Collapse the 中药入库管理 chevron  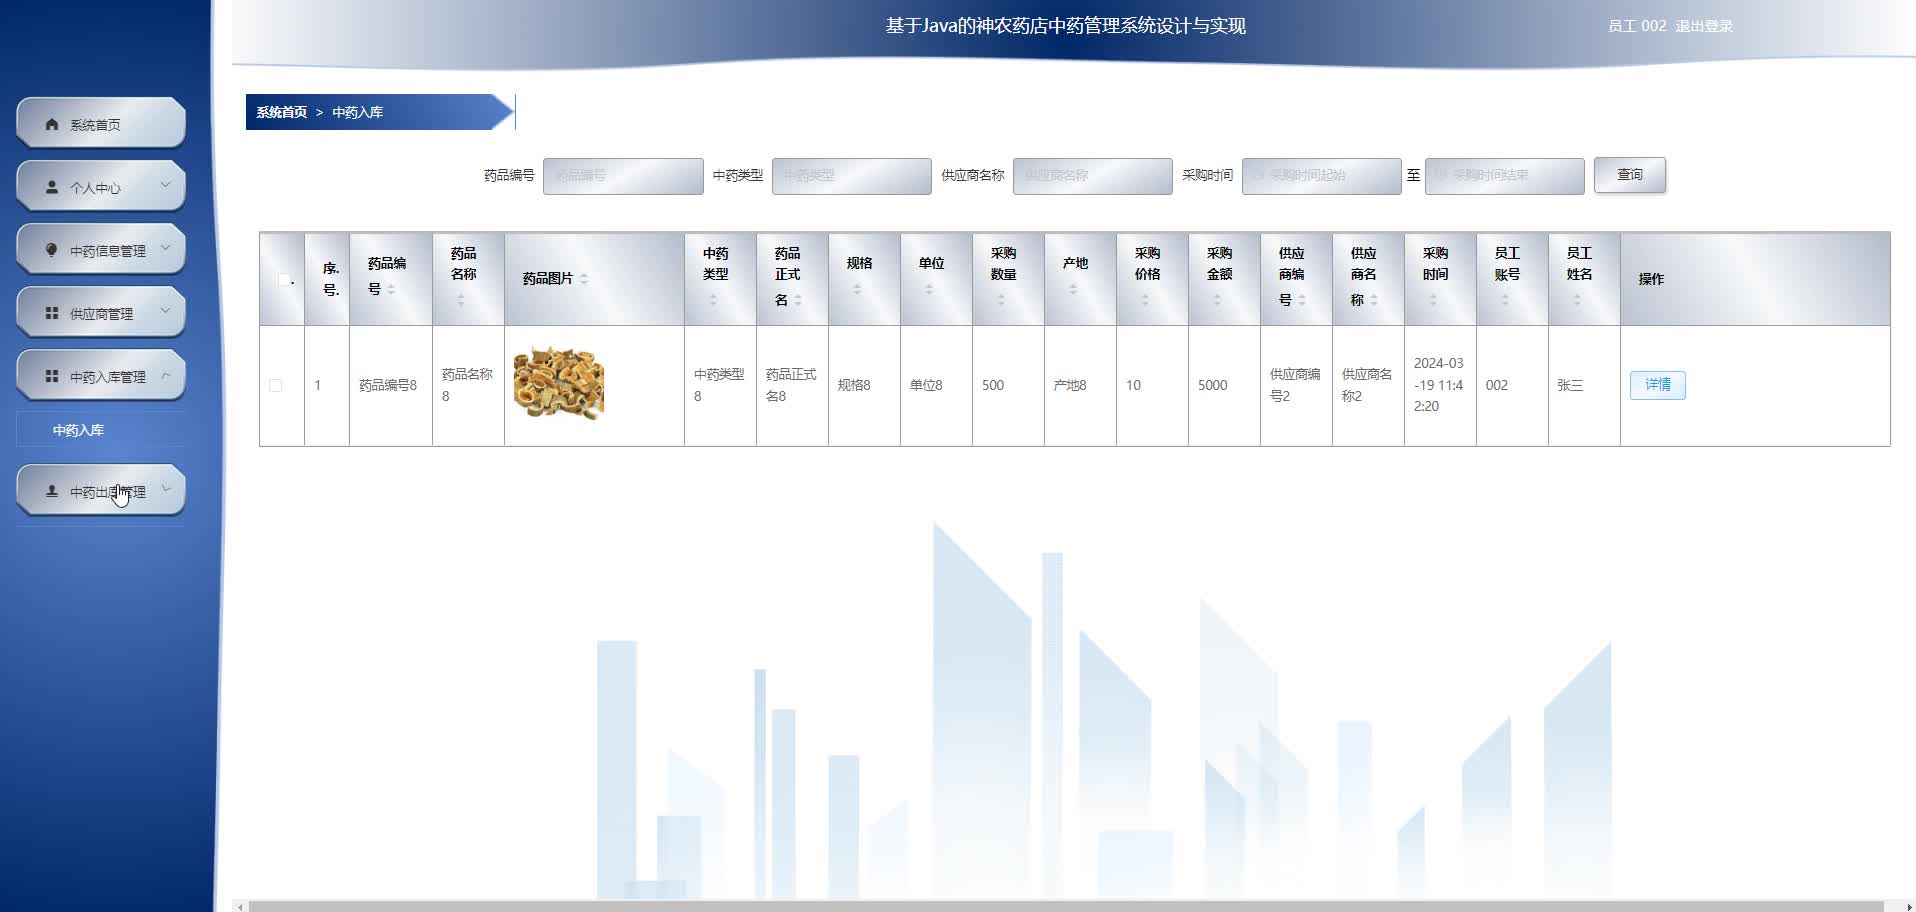166,375
